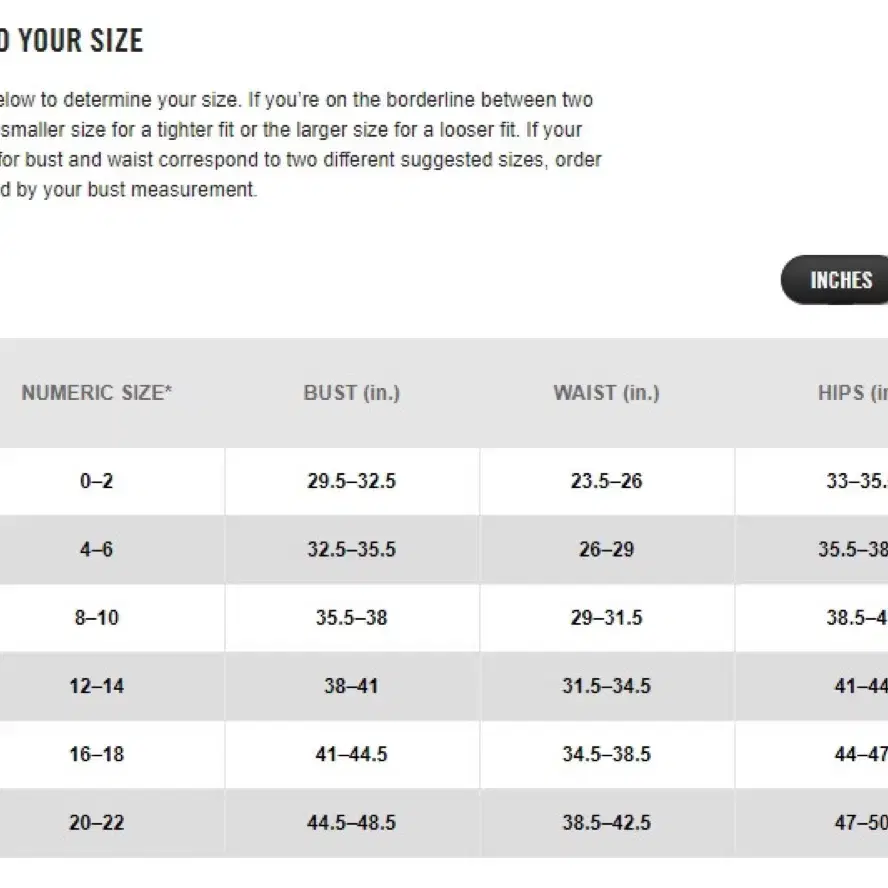Click bust value 44.5–48.5 cell

352,823
